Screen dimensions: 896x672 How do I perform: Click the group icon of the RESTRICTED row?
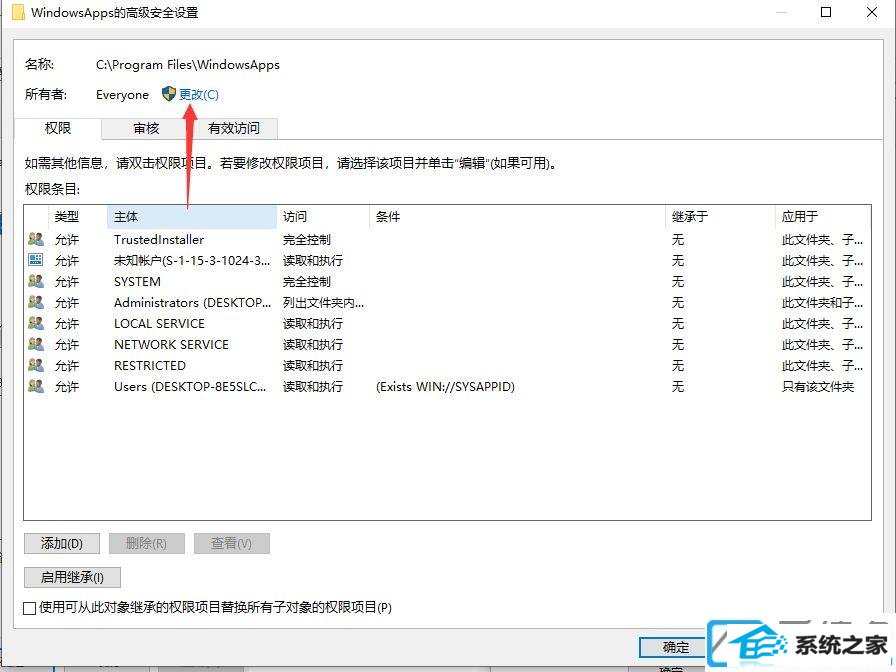(x=35, y=365)
